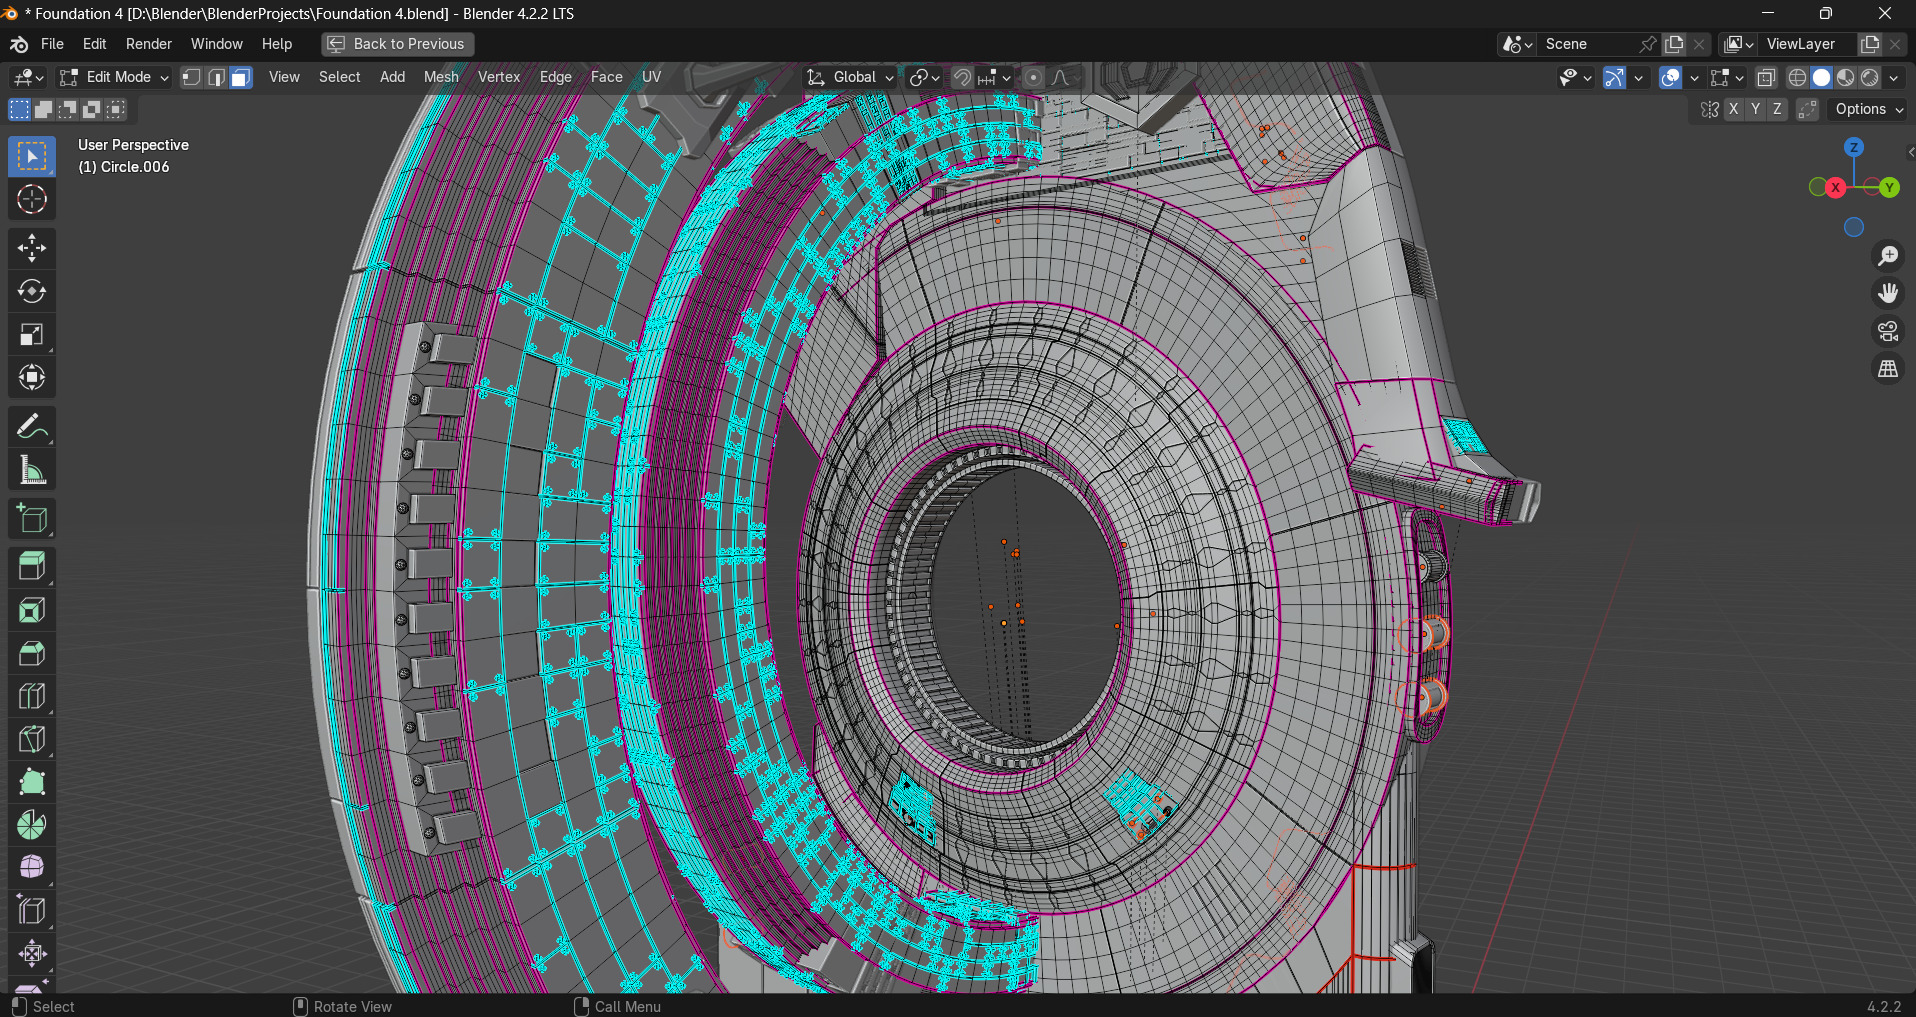The image size is (1916, 1017).
Task: Activate the Spin tool
Action: pos(32,825)
